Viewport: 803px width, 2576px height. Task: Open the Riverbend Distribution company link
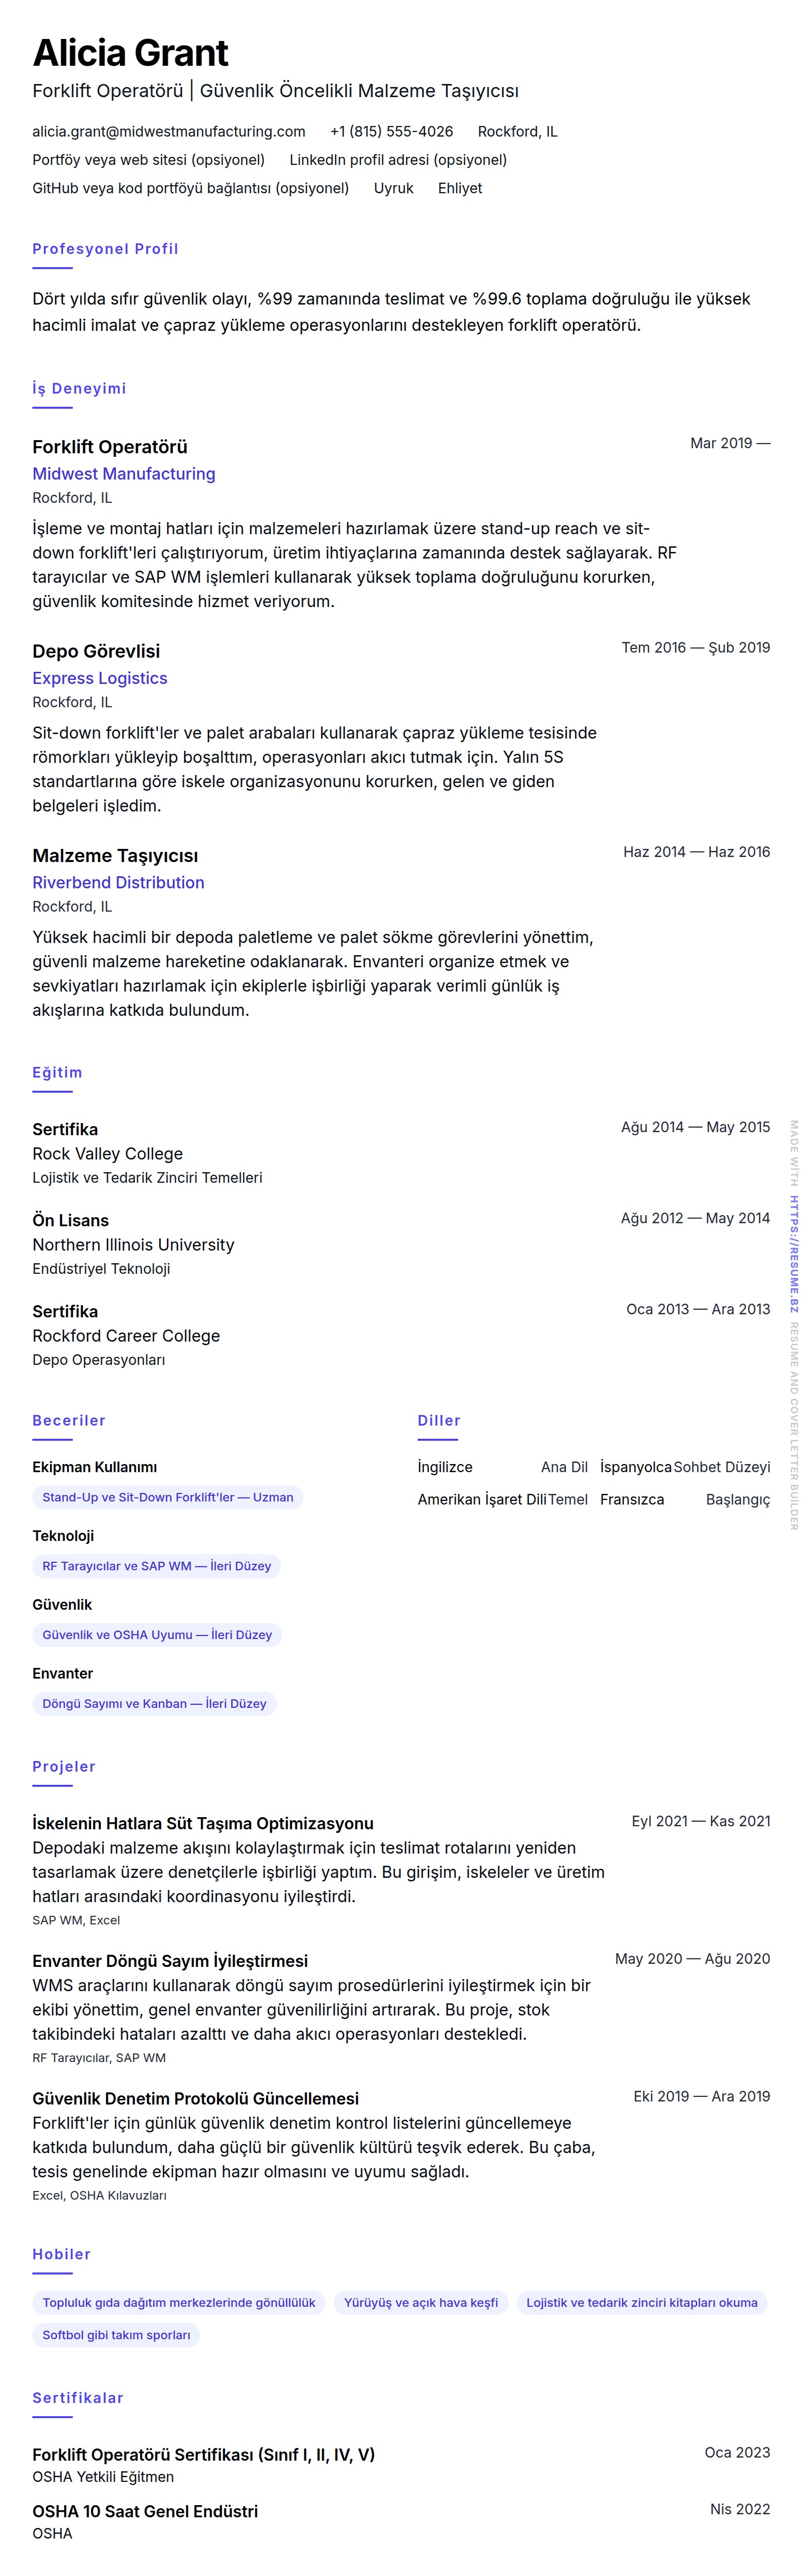tap(118, 882)
